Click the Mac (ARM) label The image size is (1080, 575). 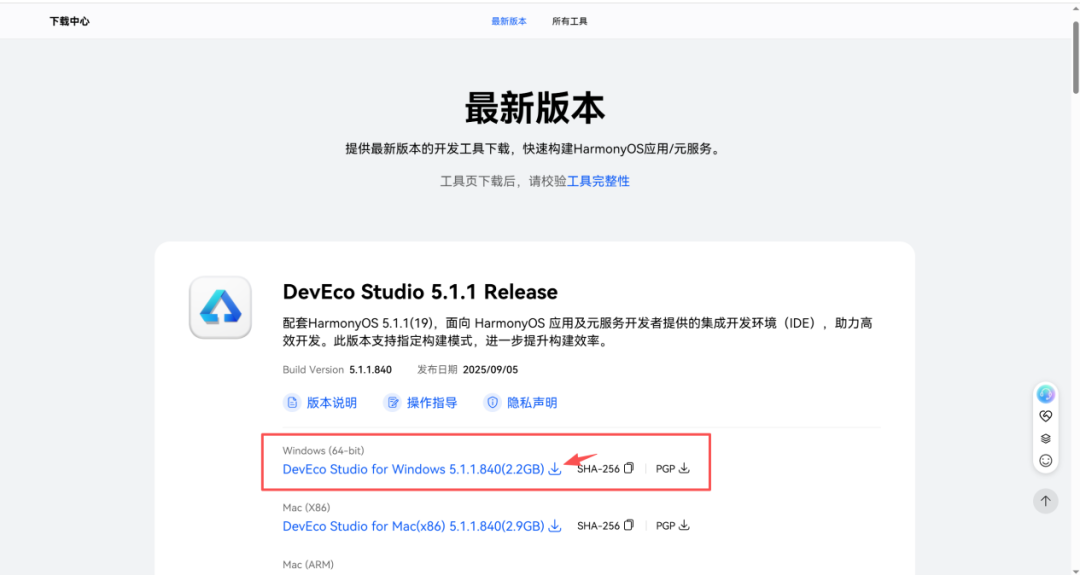click(x=308, y=565)
